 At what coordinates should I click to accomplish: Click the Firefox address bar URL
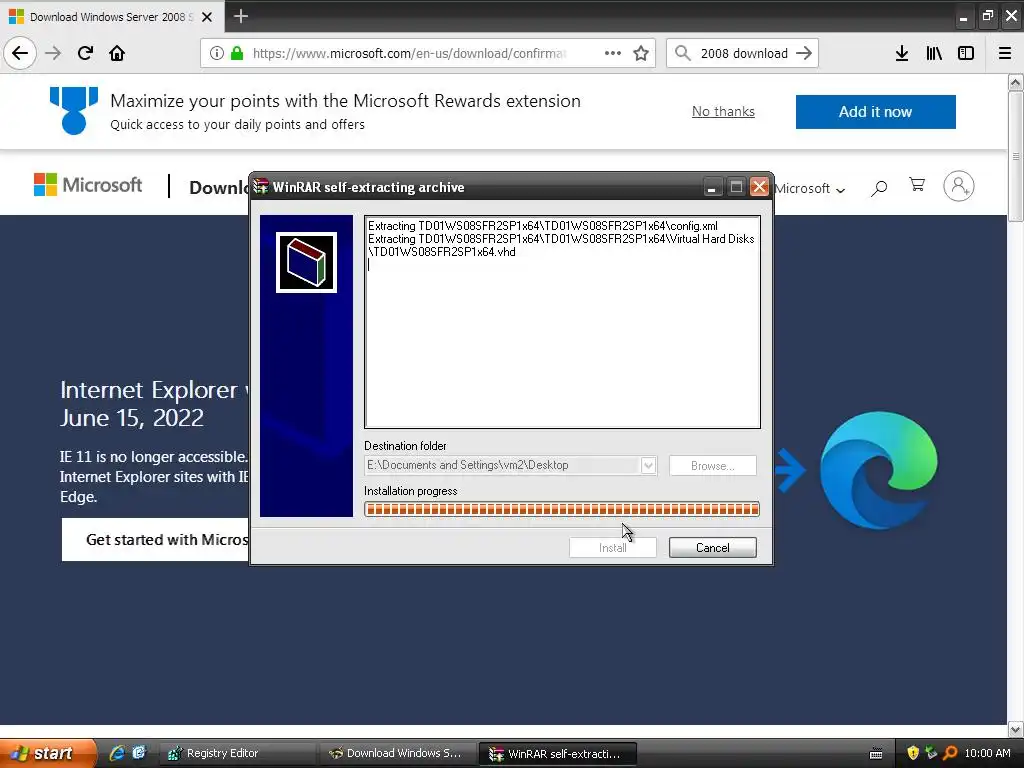point(409,53)
